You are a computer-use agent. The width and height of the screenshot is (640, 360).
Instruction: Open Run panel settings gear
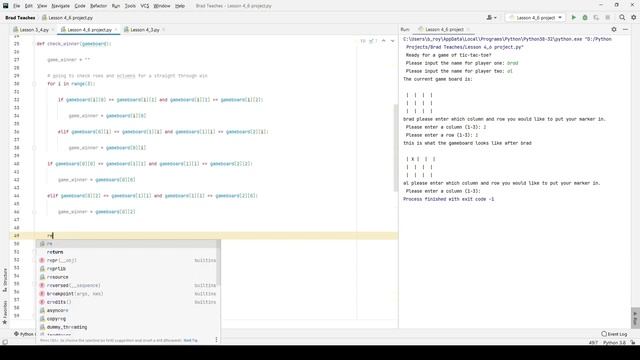click(614, 29)
